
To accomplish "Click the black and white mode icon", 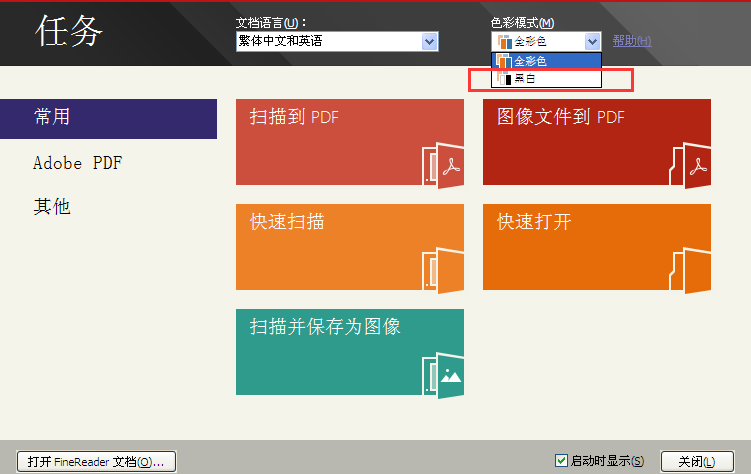I will click(x=504, y=79).
